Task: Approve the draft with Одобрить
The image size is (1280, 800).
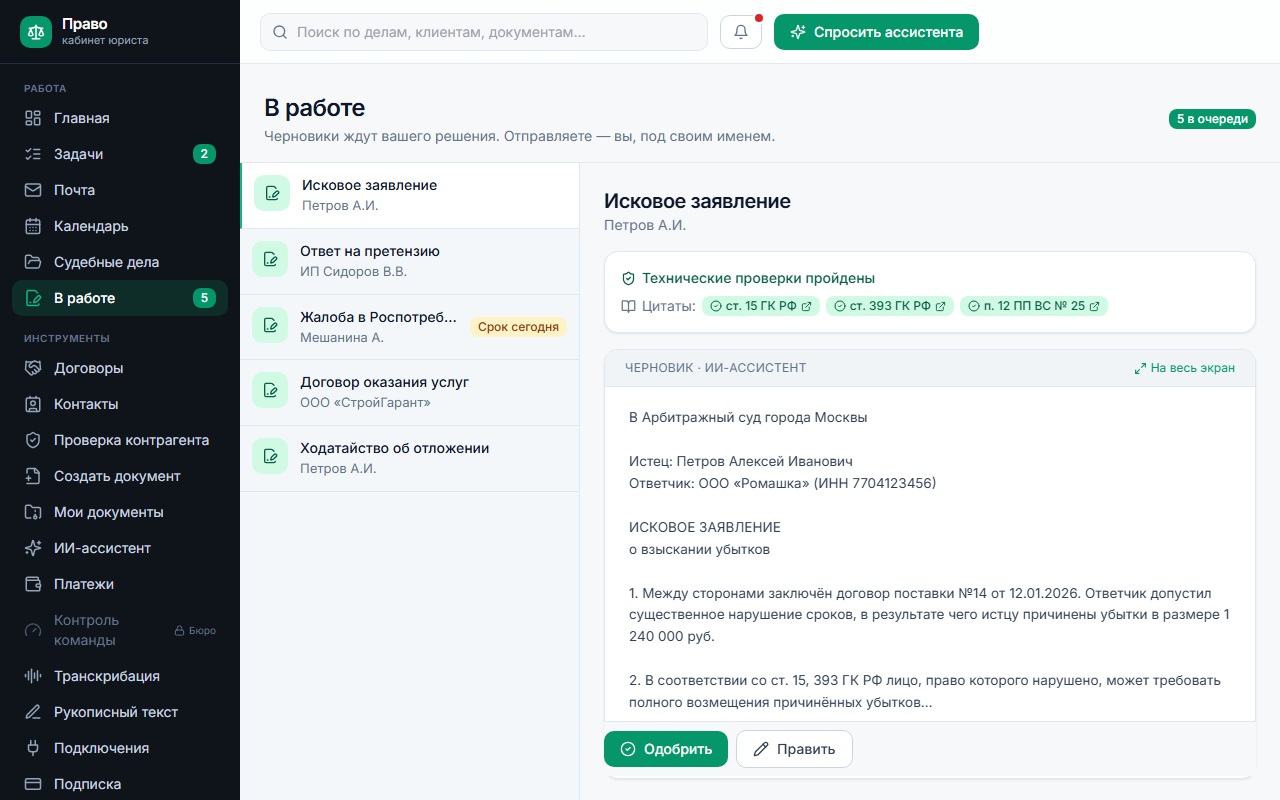Action: (x=666, y=749)
